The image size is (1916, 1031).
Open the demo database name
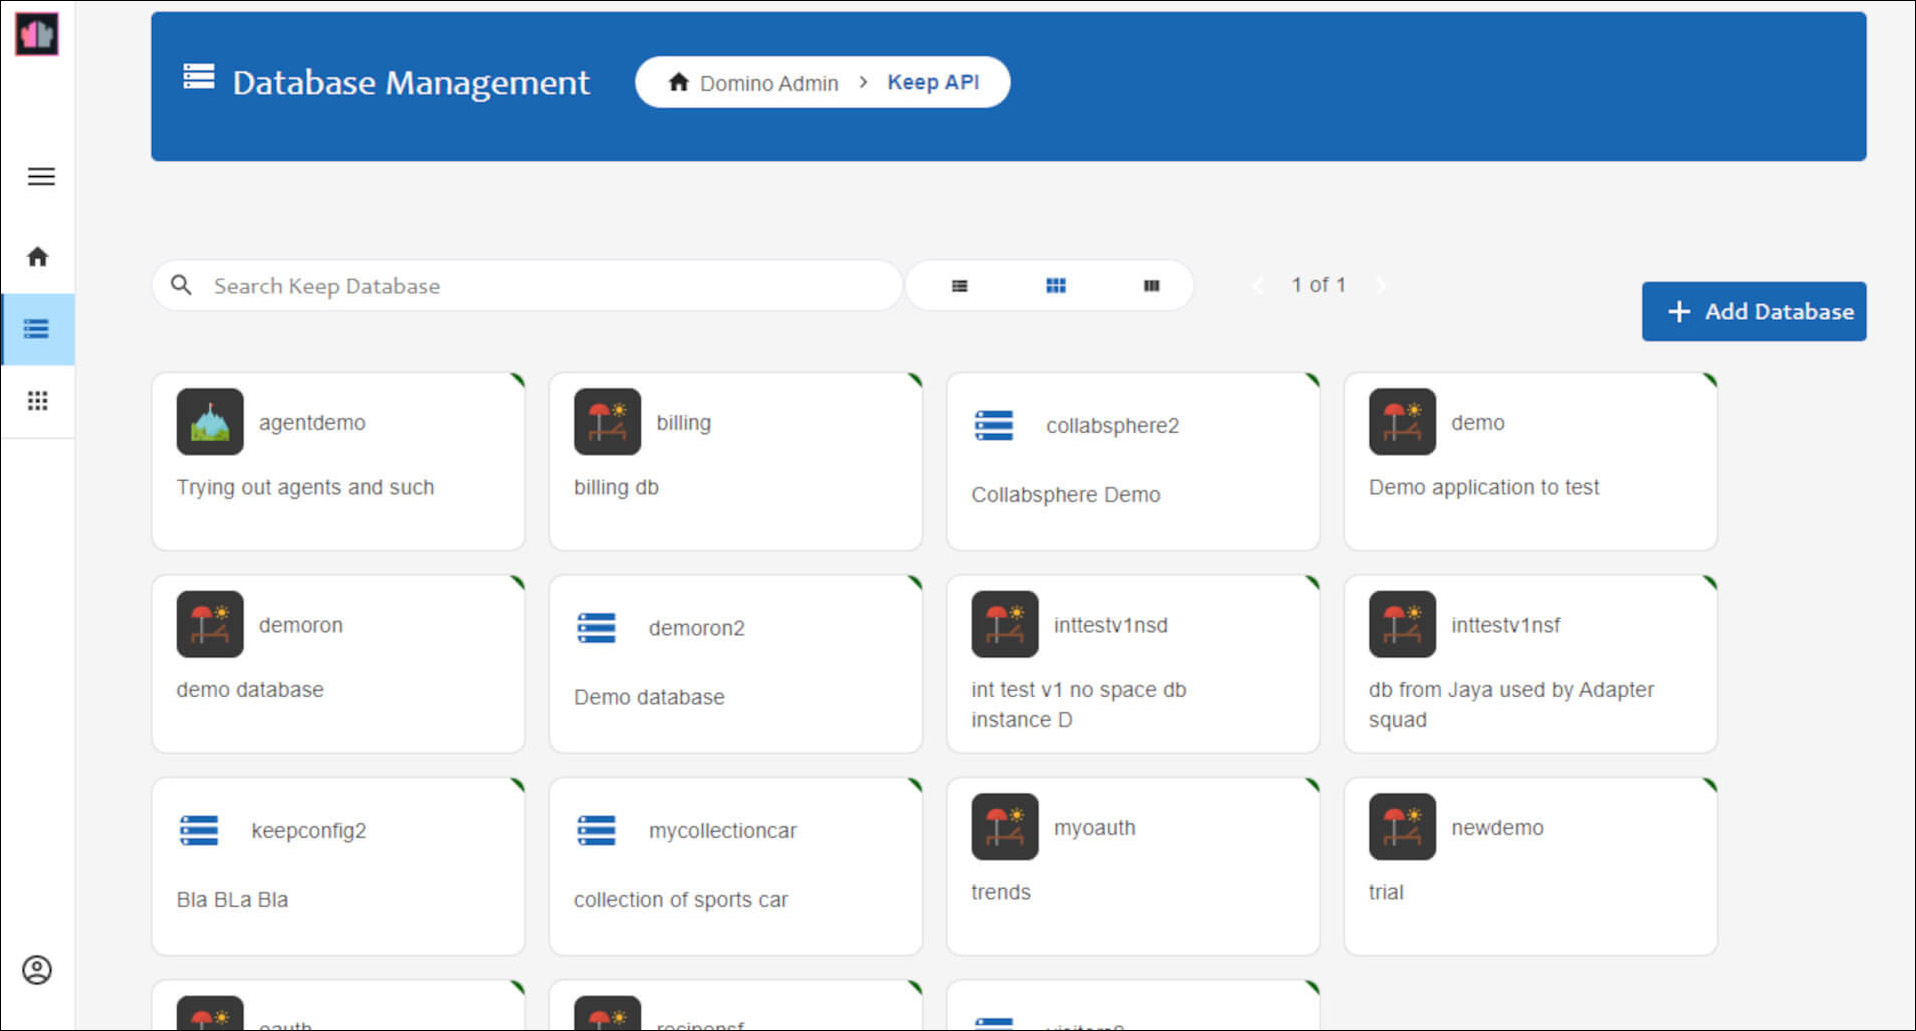pos(1478,423)
